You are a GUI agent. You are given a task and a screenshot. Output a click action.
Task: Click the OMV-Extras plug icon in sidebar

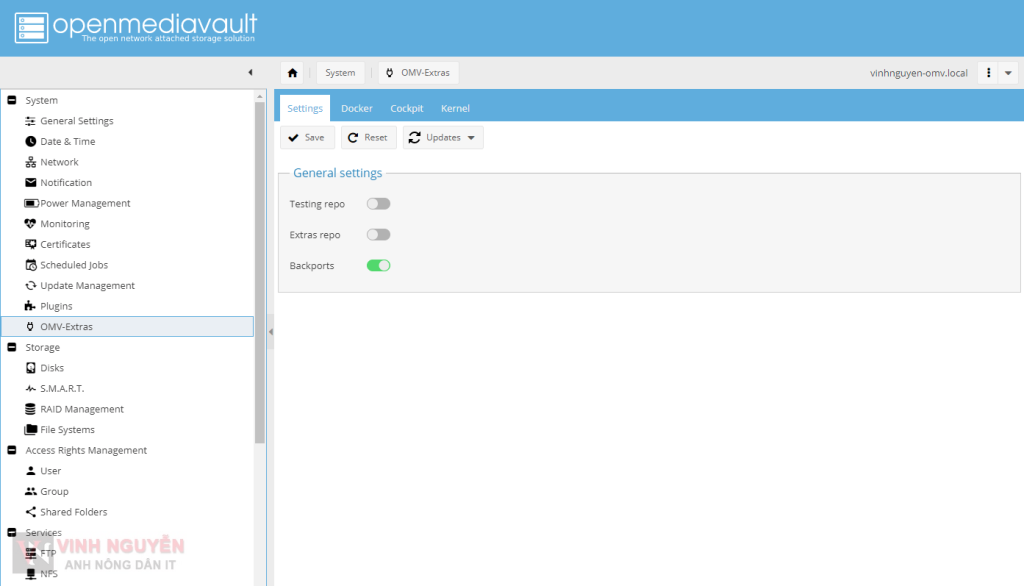tap(30, 327)
